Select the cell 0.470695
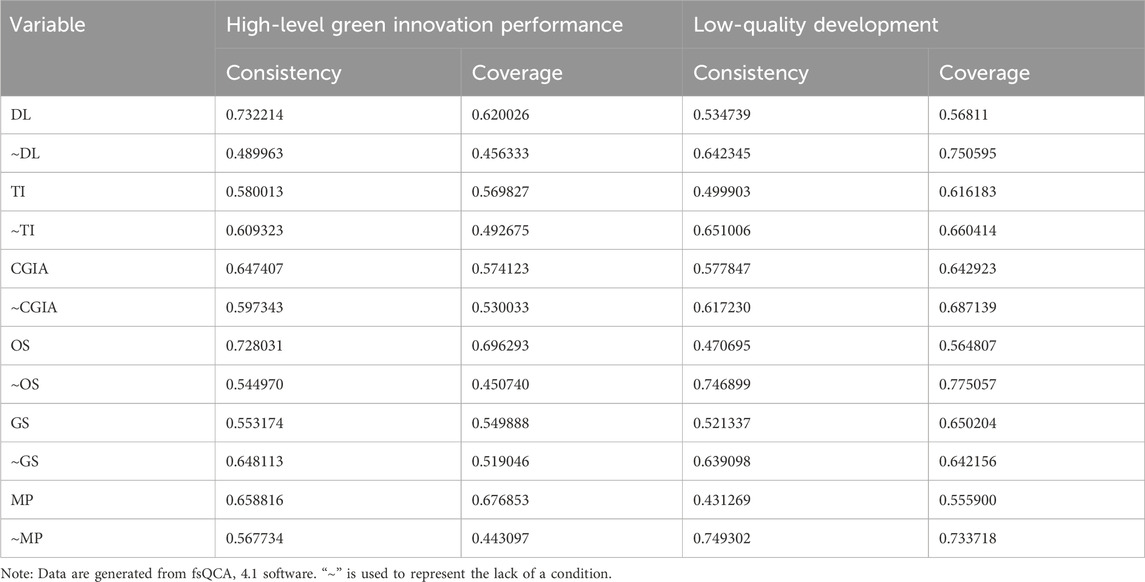Screen dimensions: 1145x582 pos(722,345)
